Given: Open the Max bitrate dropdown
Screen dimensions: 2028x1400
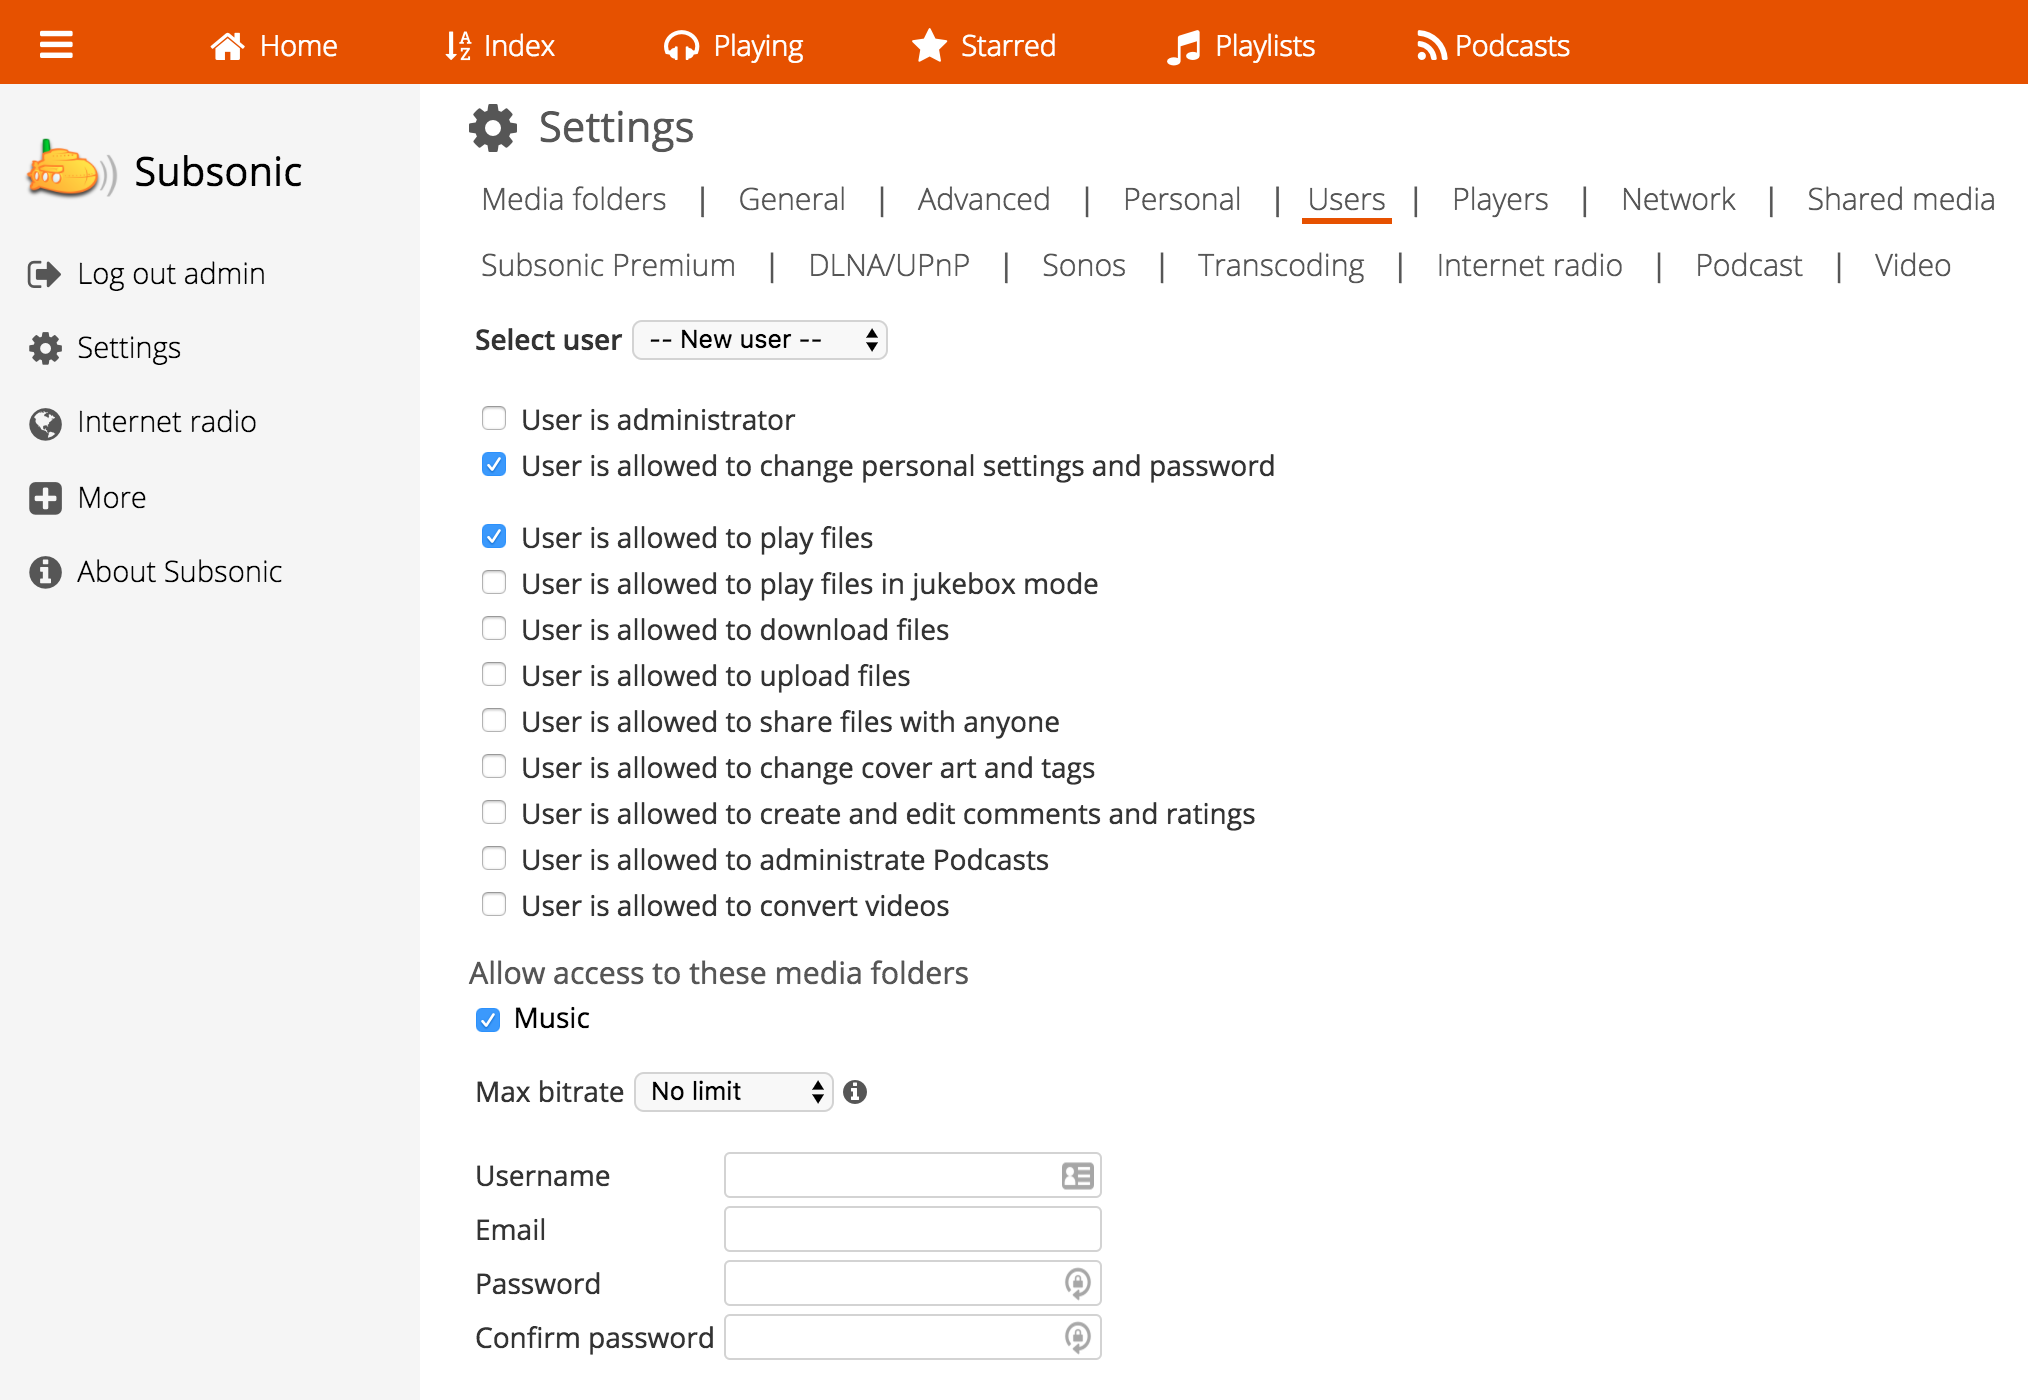Looking at the screenshot, I should point(734,1092).
